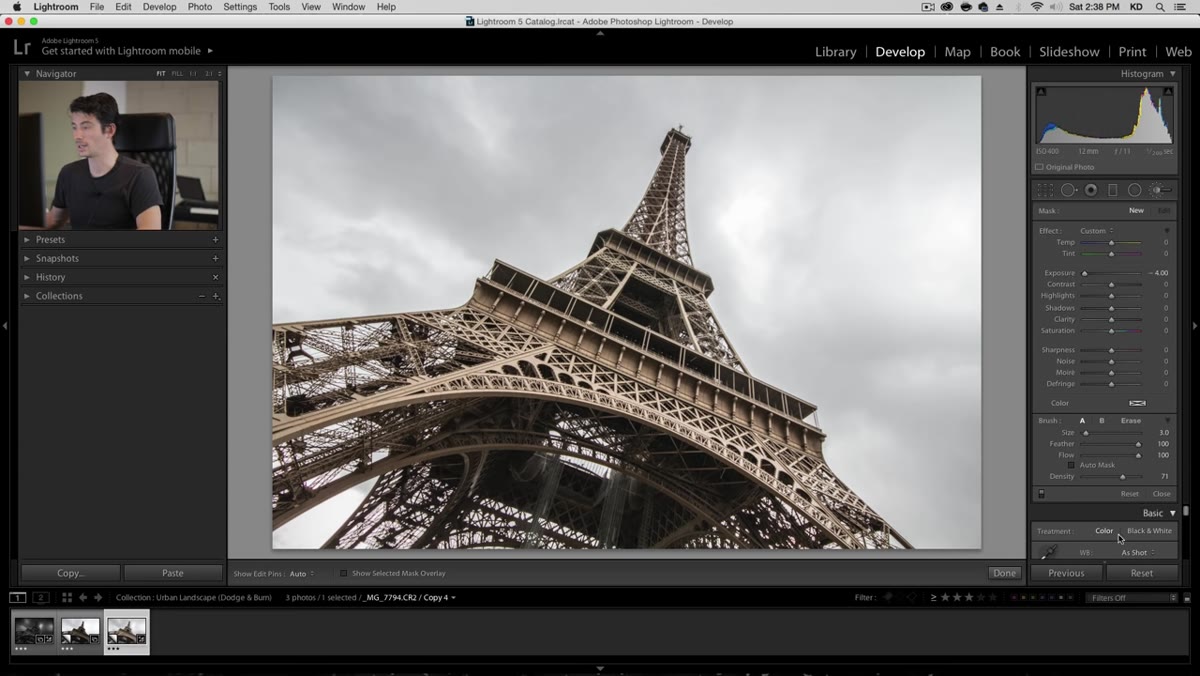
Task: Go forward with the filmstrip right arrow
Action: click(98, 597)
